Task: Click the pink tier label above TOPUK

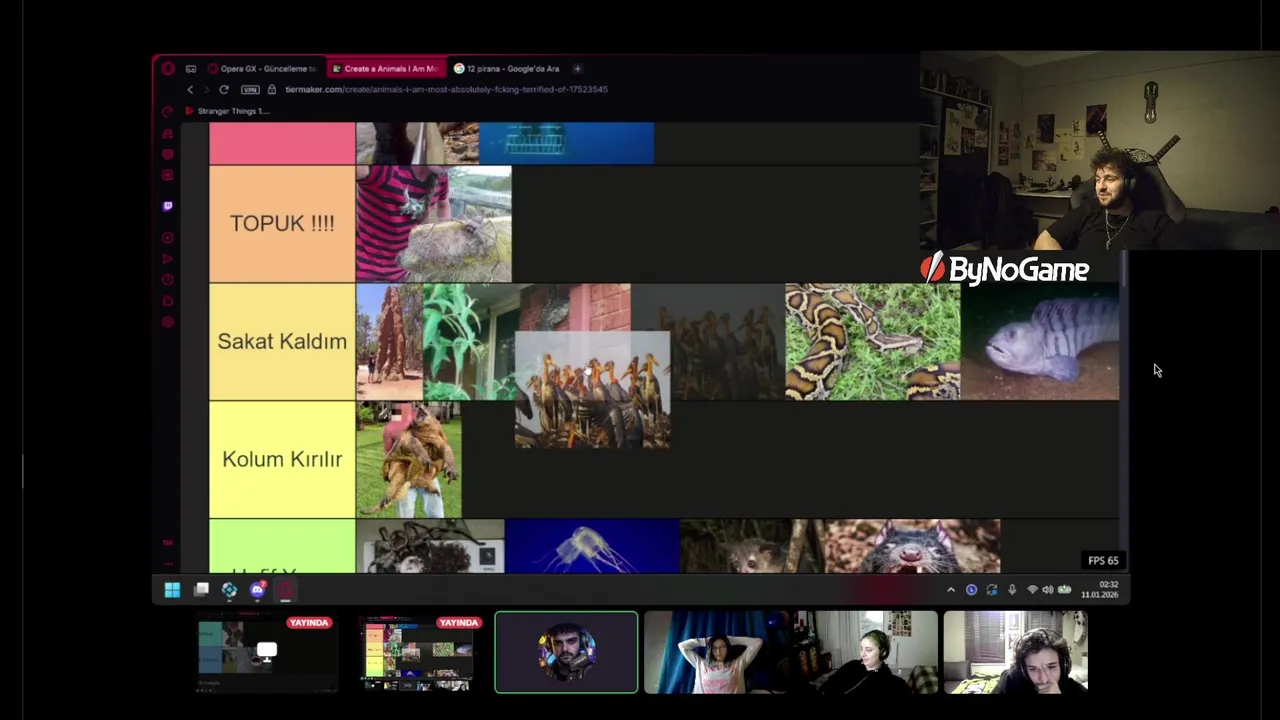Action: (282, 143)
